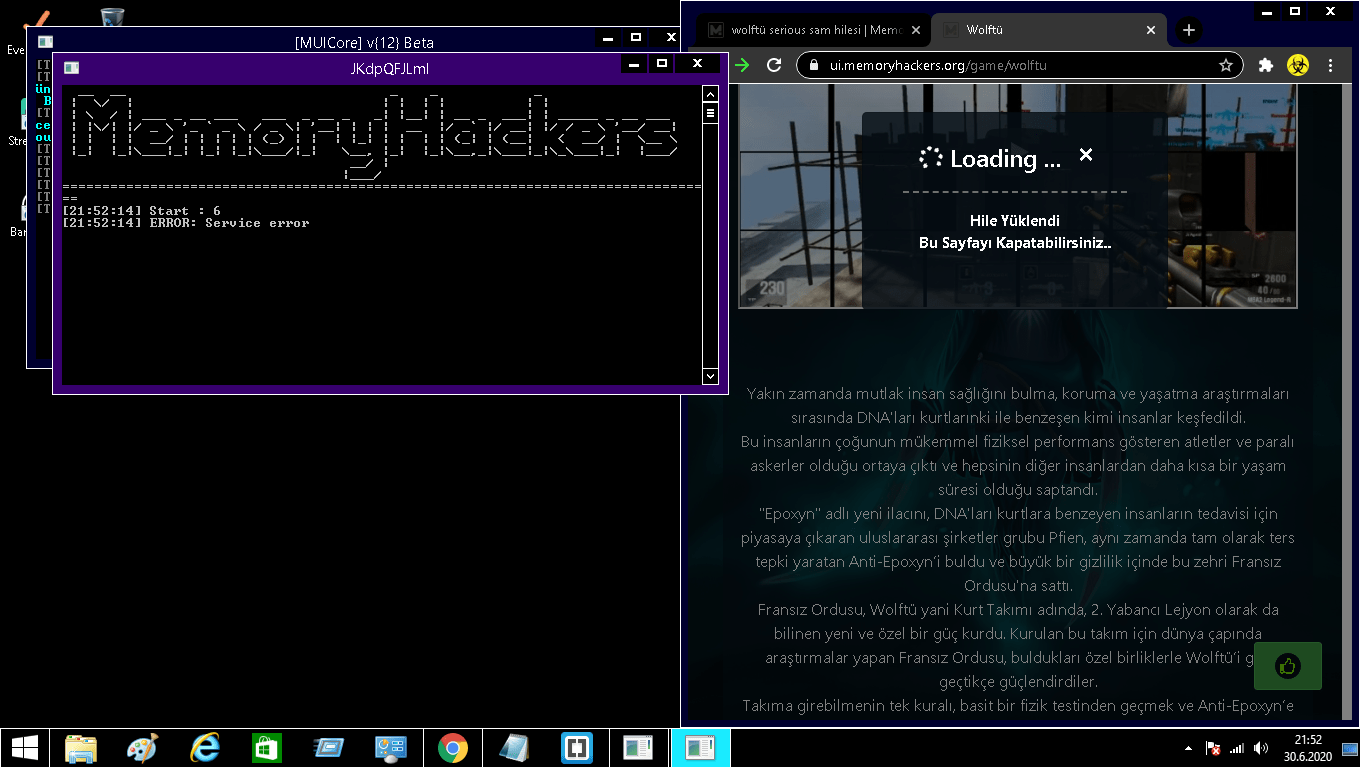Dismiss the Loading popup with its X
Image resolution: width=1360 pixels, height=768 pixels.
[x=1086, y=155]
